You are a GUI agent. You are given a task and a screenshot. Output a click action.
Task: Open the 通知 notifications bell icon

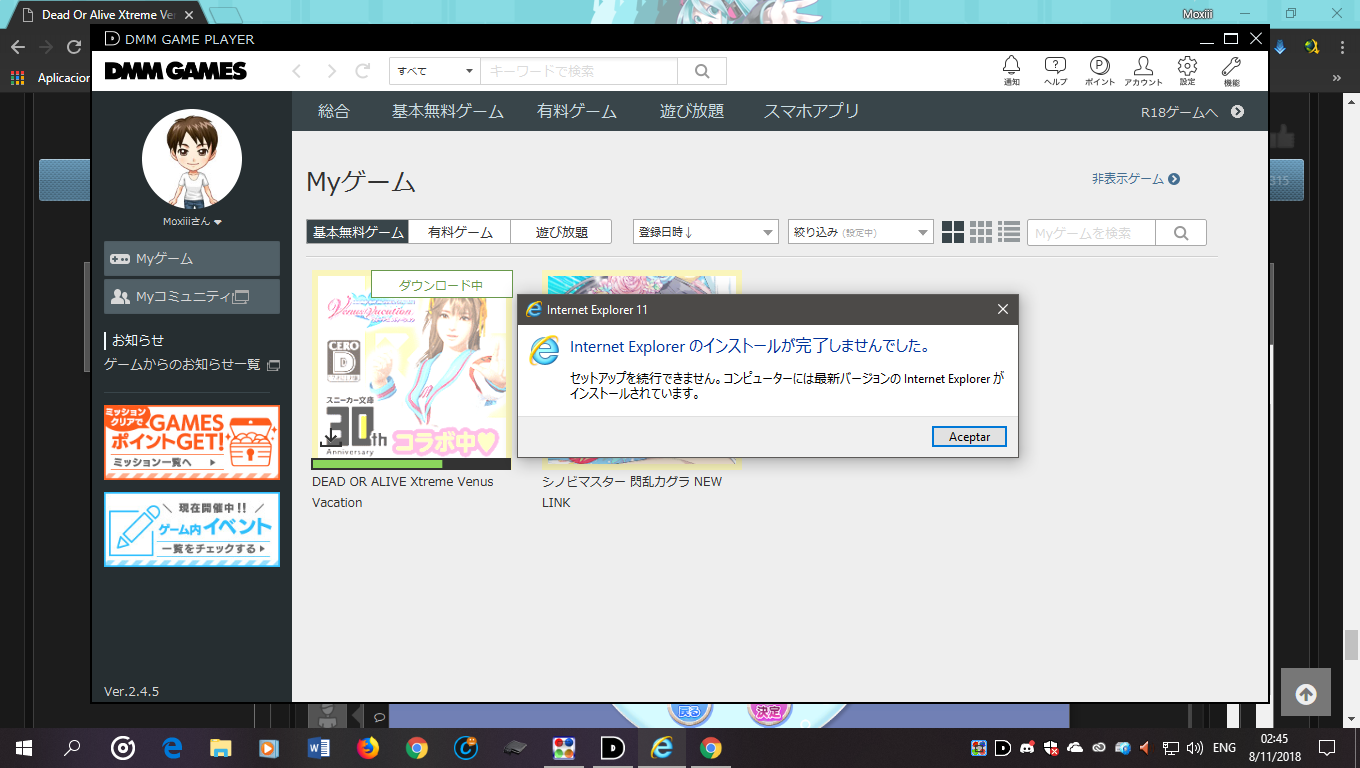click(x=1012, y=70)
